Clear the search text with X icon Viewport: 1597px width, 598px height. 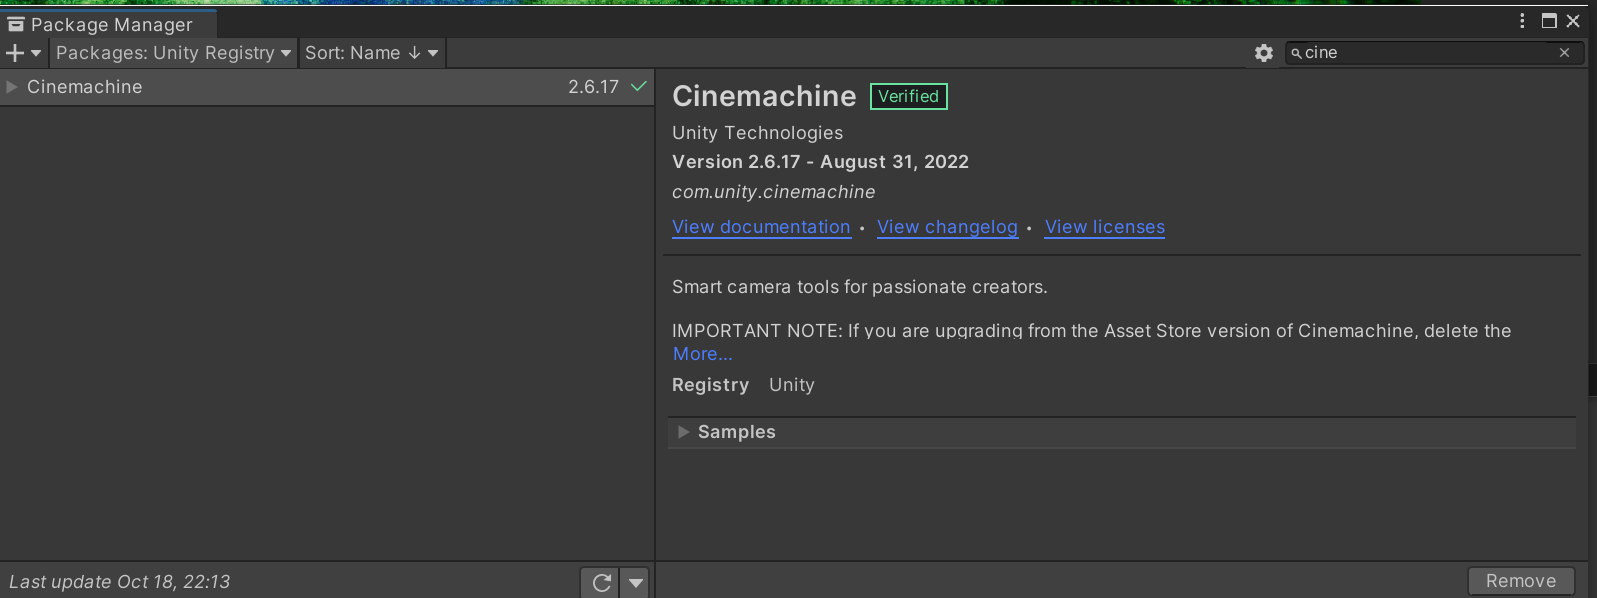(1565, 53)
